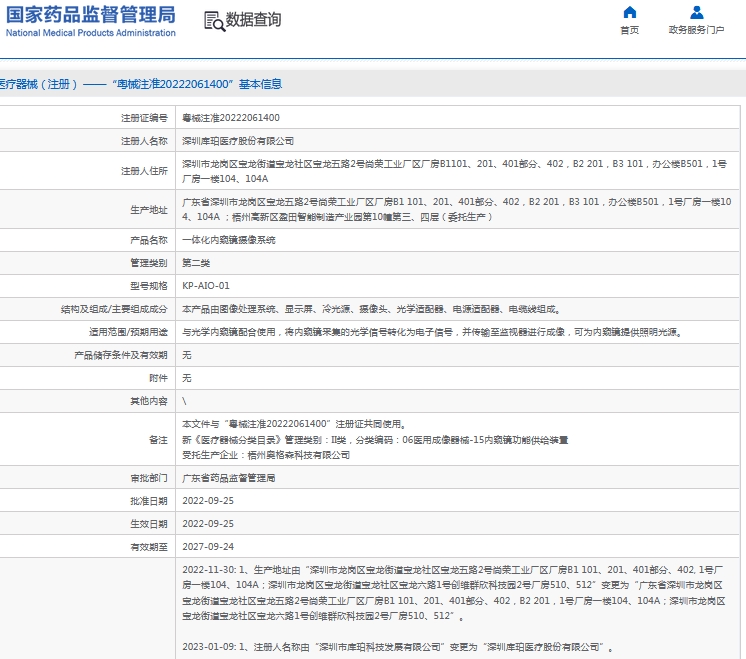This screenshot has width=746, height=659.
Task: Open the 国家药品监督管理局 logo
Action: click(x=90, y=21)
